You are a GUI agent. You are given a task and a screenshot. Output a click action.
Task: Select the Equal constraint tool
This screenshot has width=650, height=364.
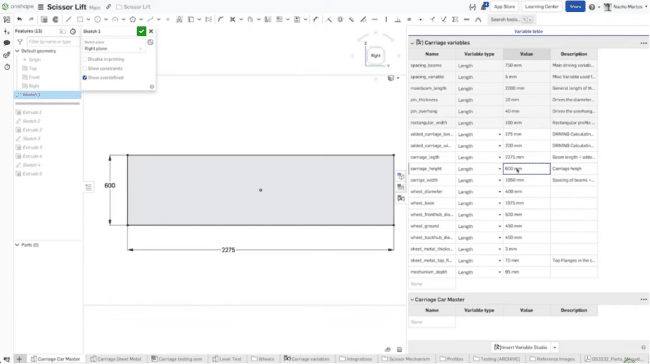409,19
